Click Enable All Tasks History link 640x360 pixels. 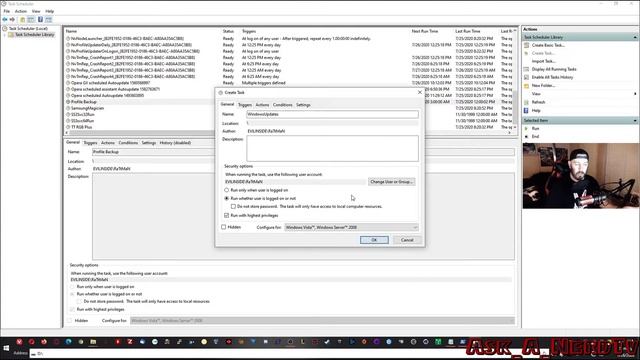(x=552, y=78)
